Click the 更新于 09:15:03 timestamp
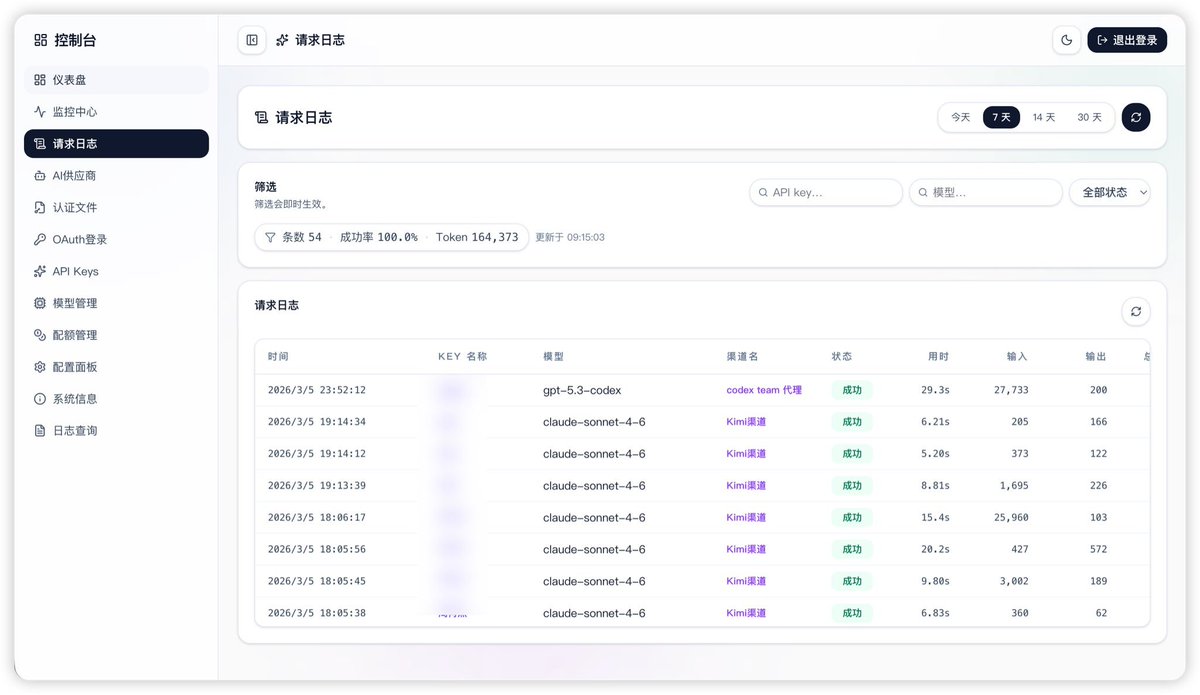Image resolution: width=1200 pixels, height=695 pixels. [x=570, y=238]
